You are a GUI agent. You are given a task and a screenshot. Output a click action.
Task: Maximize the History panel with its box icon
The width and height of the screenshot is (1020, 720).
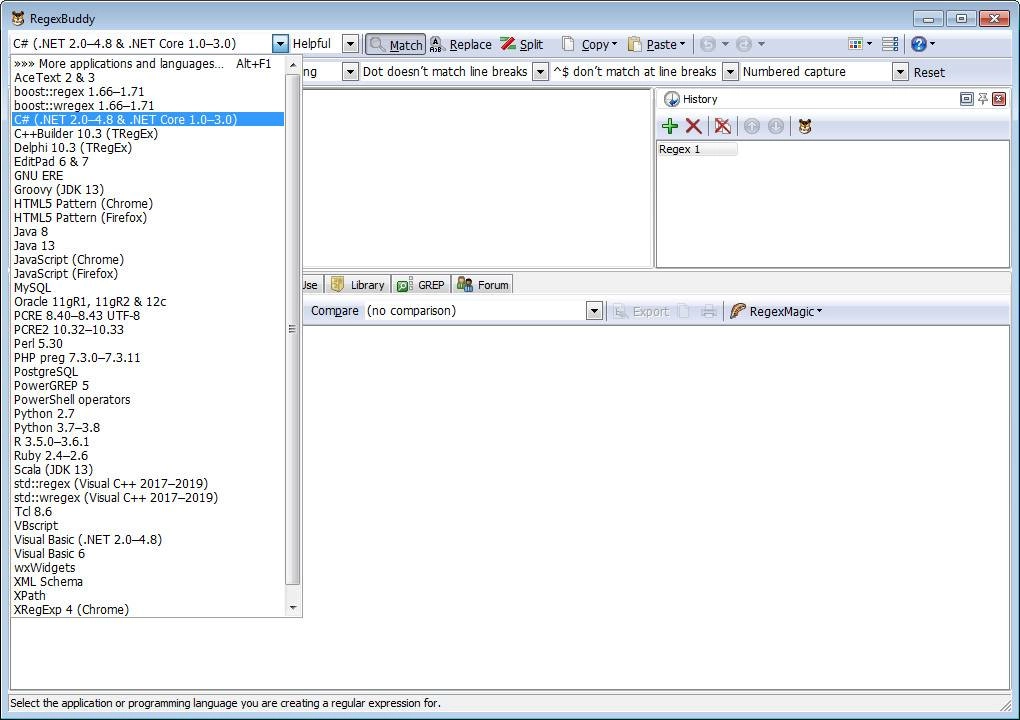(967, 99)
